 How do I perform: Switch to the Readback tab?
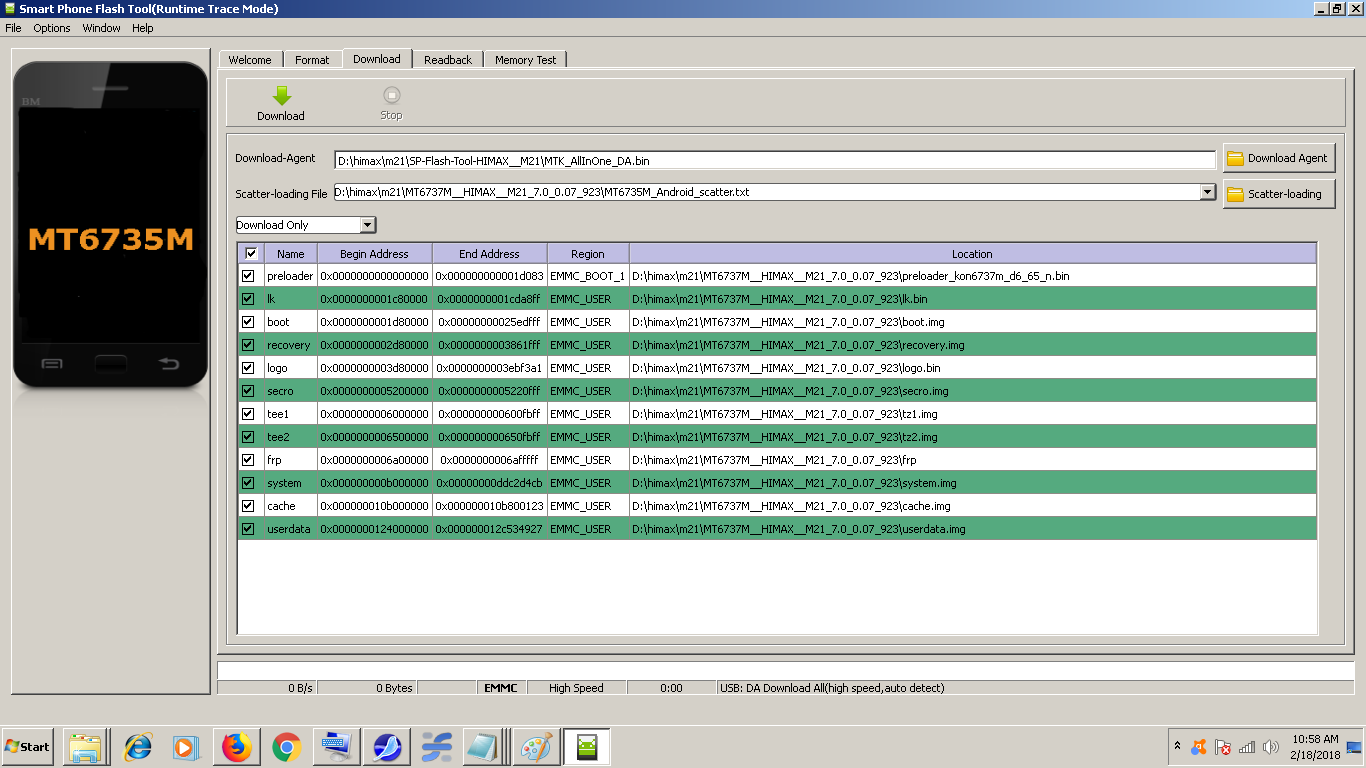(x=448, y=60)
